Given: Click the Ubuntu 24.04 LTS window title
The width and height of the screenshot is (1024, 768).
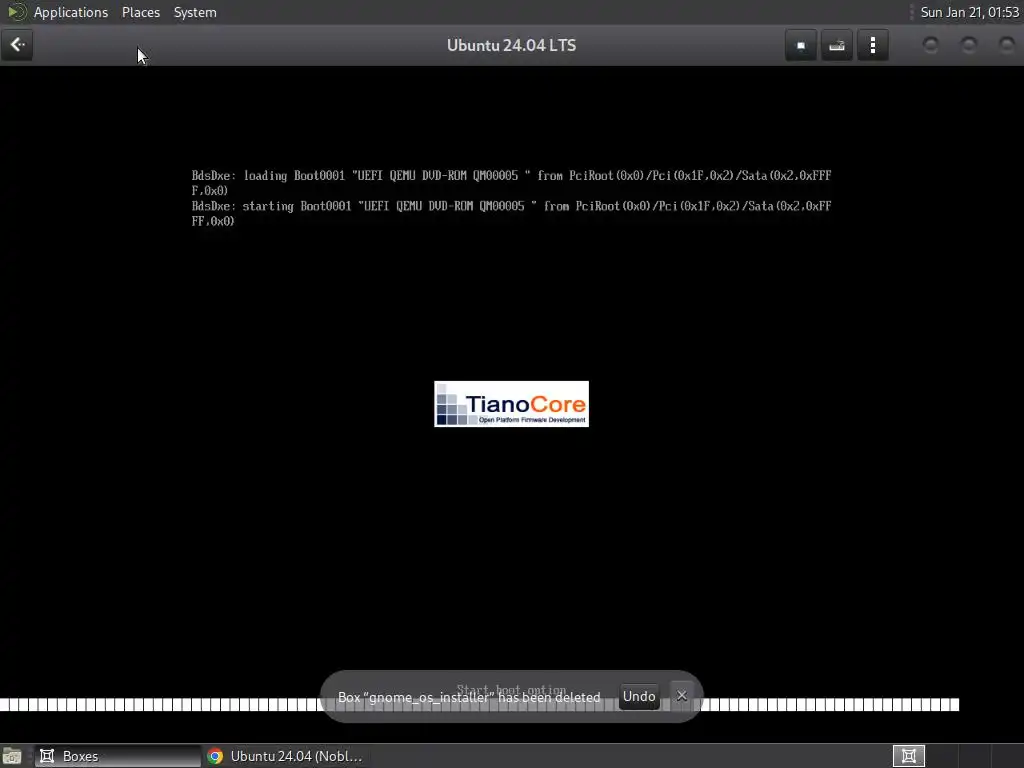Looking at the screenshot, I should click(511, 46).
